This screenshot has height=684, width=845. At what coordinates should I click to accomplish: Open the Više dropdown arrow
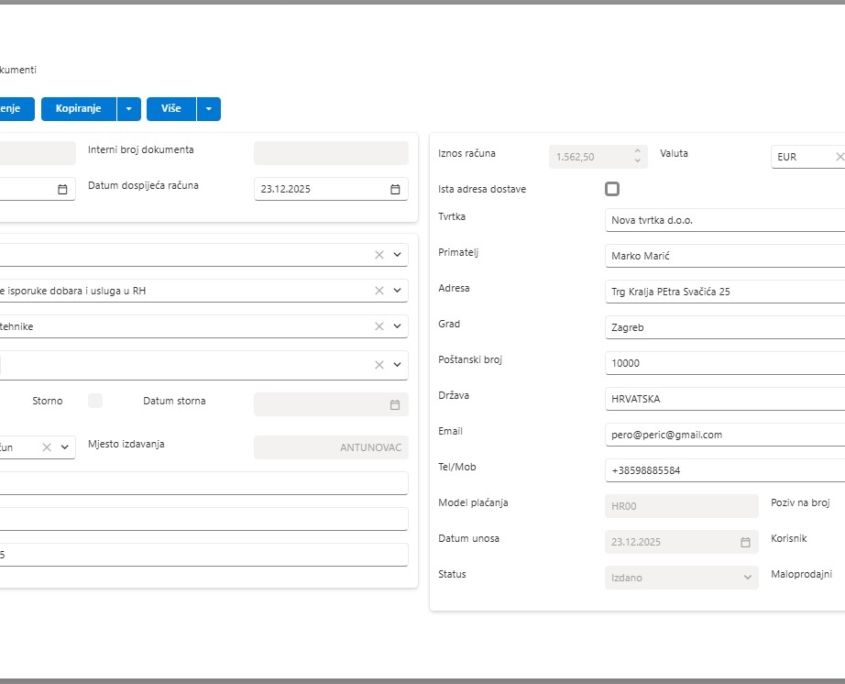208,109
